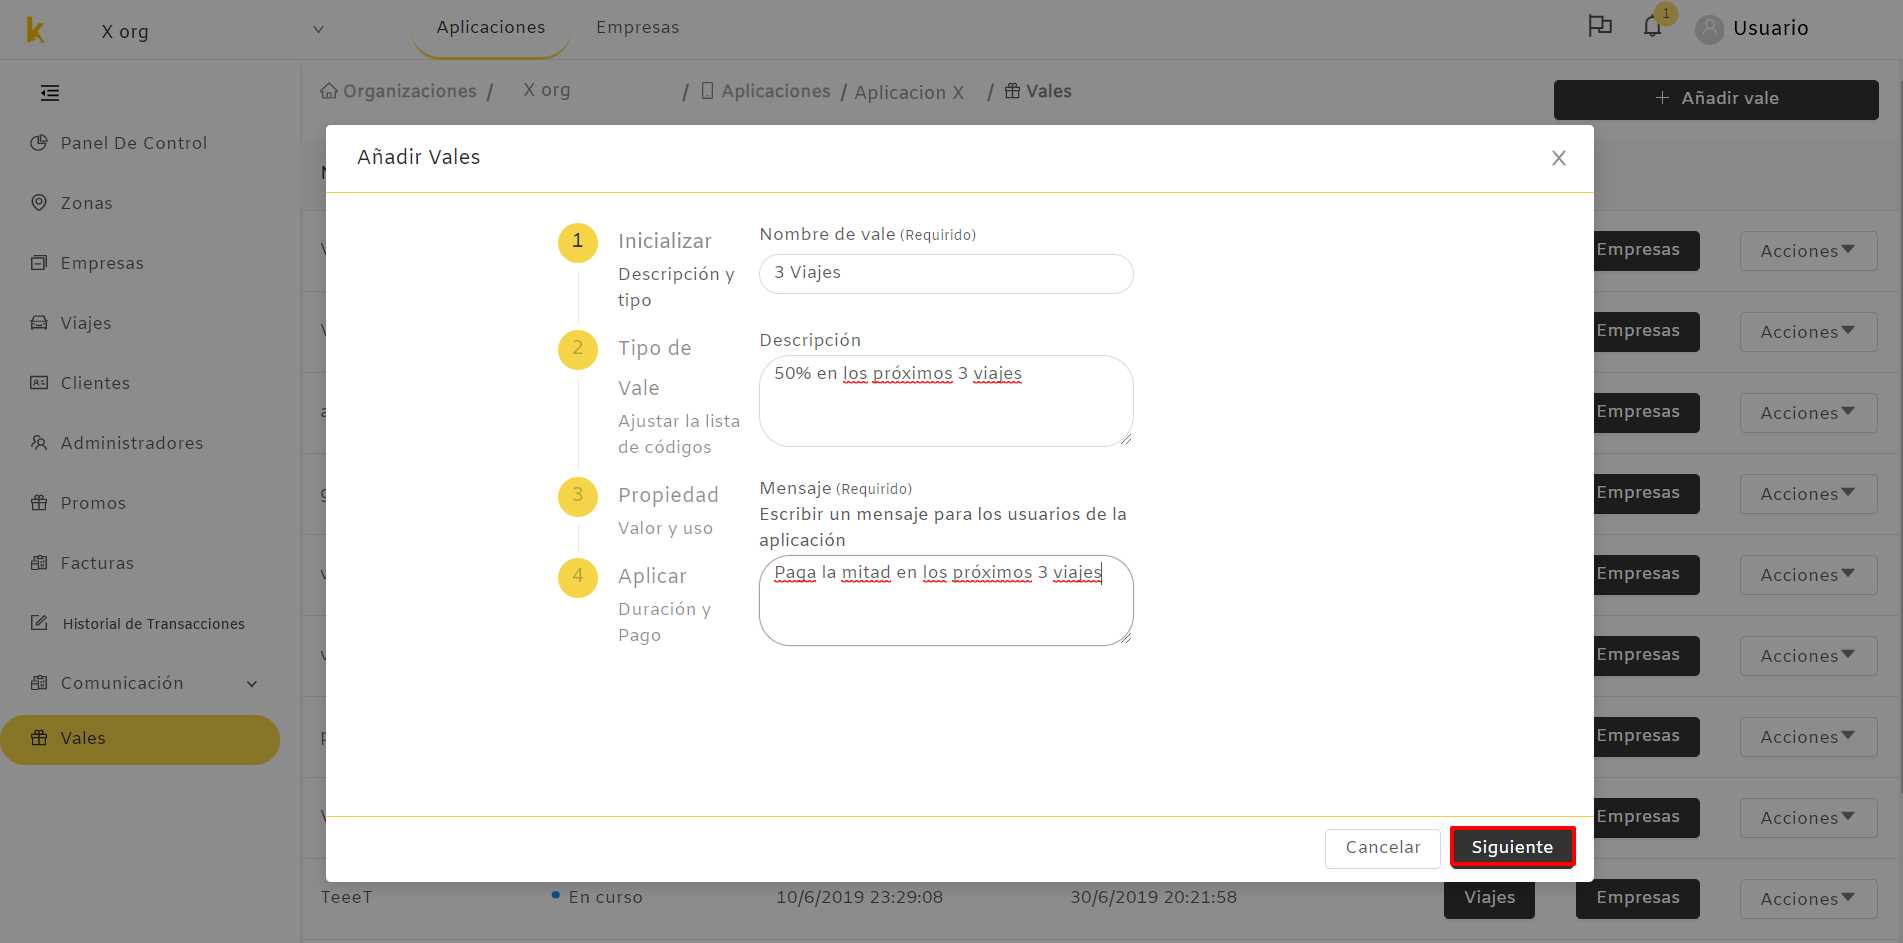
Task: Open Acciones dropdown in third row
Action: coord(1808,413)
